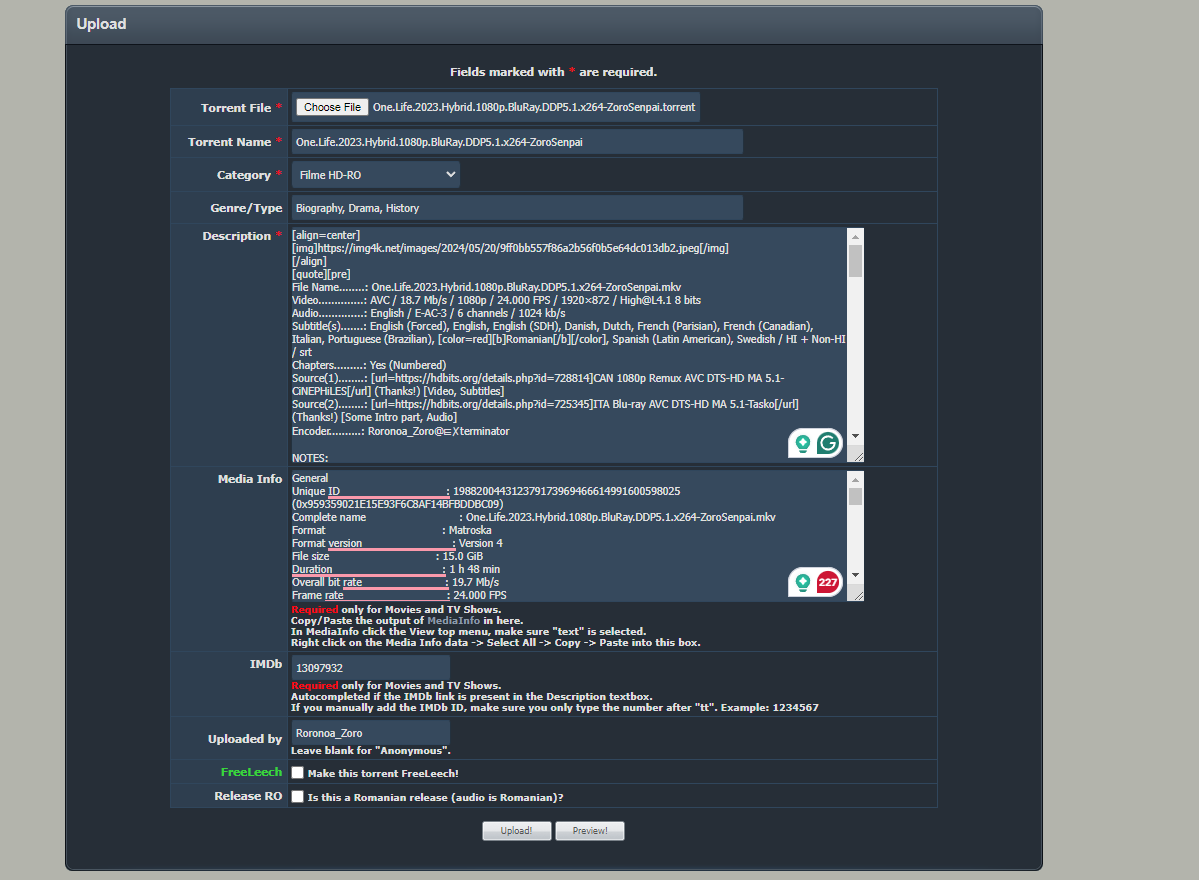Click the Torrent Name input field
1199x880 pixels.
pyautogui.click(x=516, y=142)
